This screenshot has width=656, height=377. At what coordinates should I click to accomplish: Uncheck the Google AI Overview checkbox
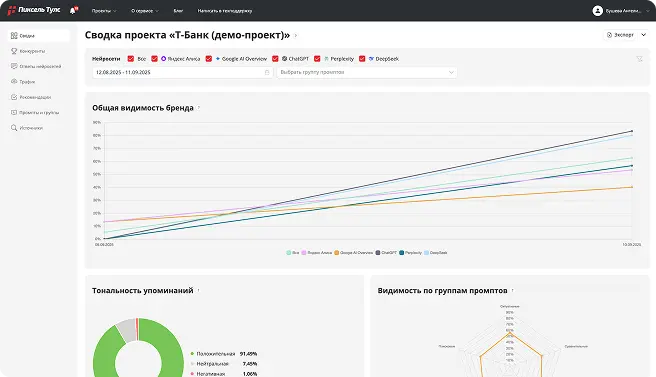[x=209, y=59]
